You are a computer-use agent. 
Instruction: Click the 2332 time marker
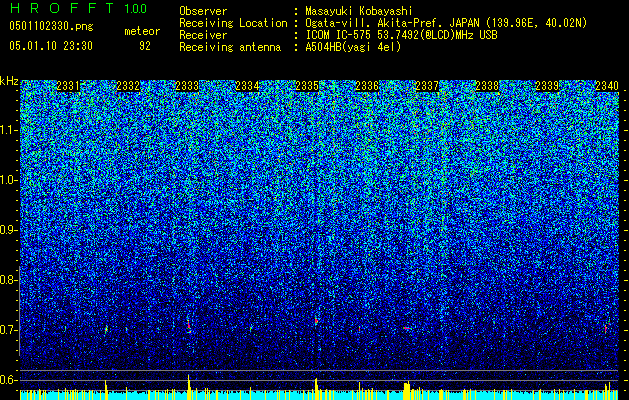[x=128, y=86]
